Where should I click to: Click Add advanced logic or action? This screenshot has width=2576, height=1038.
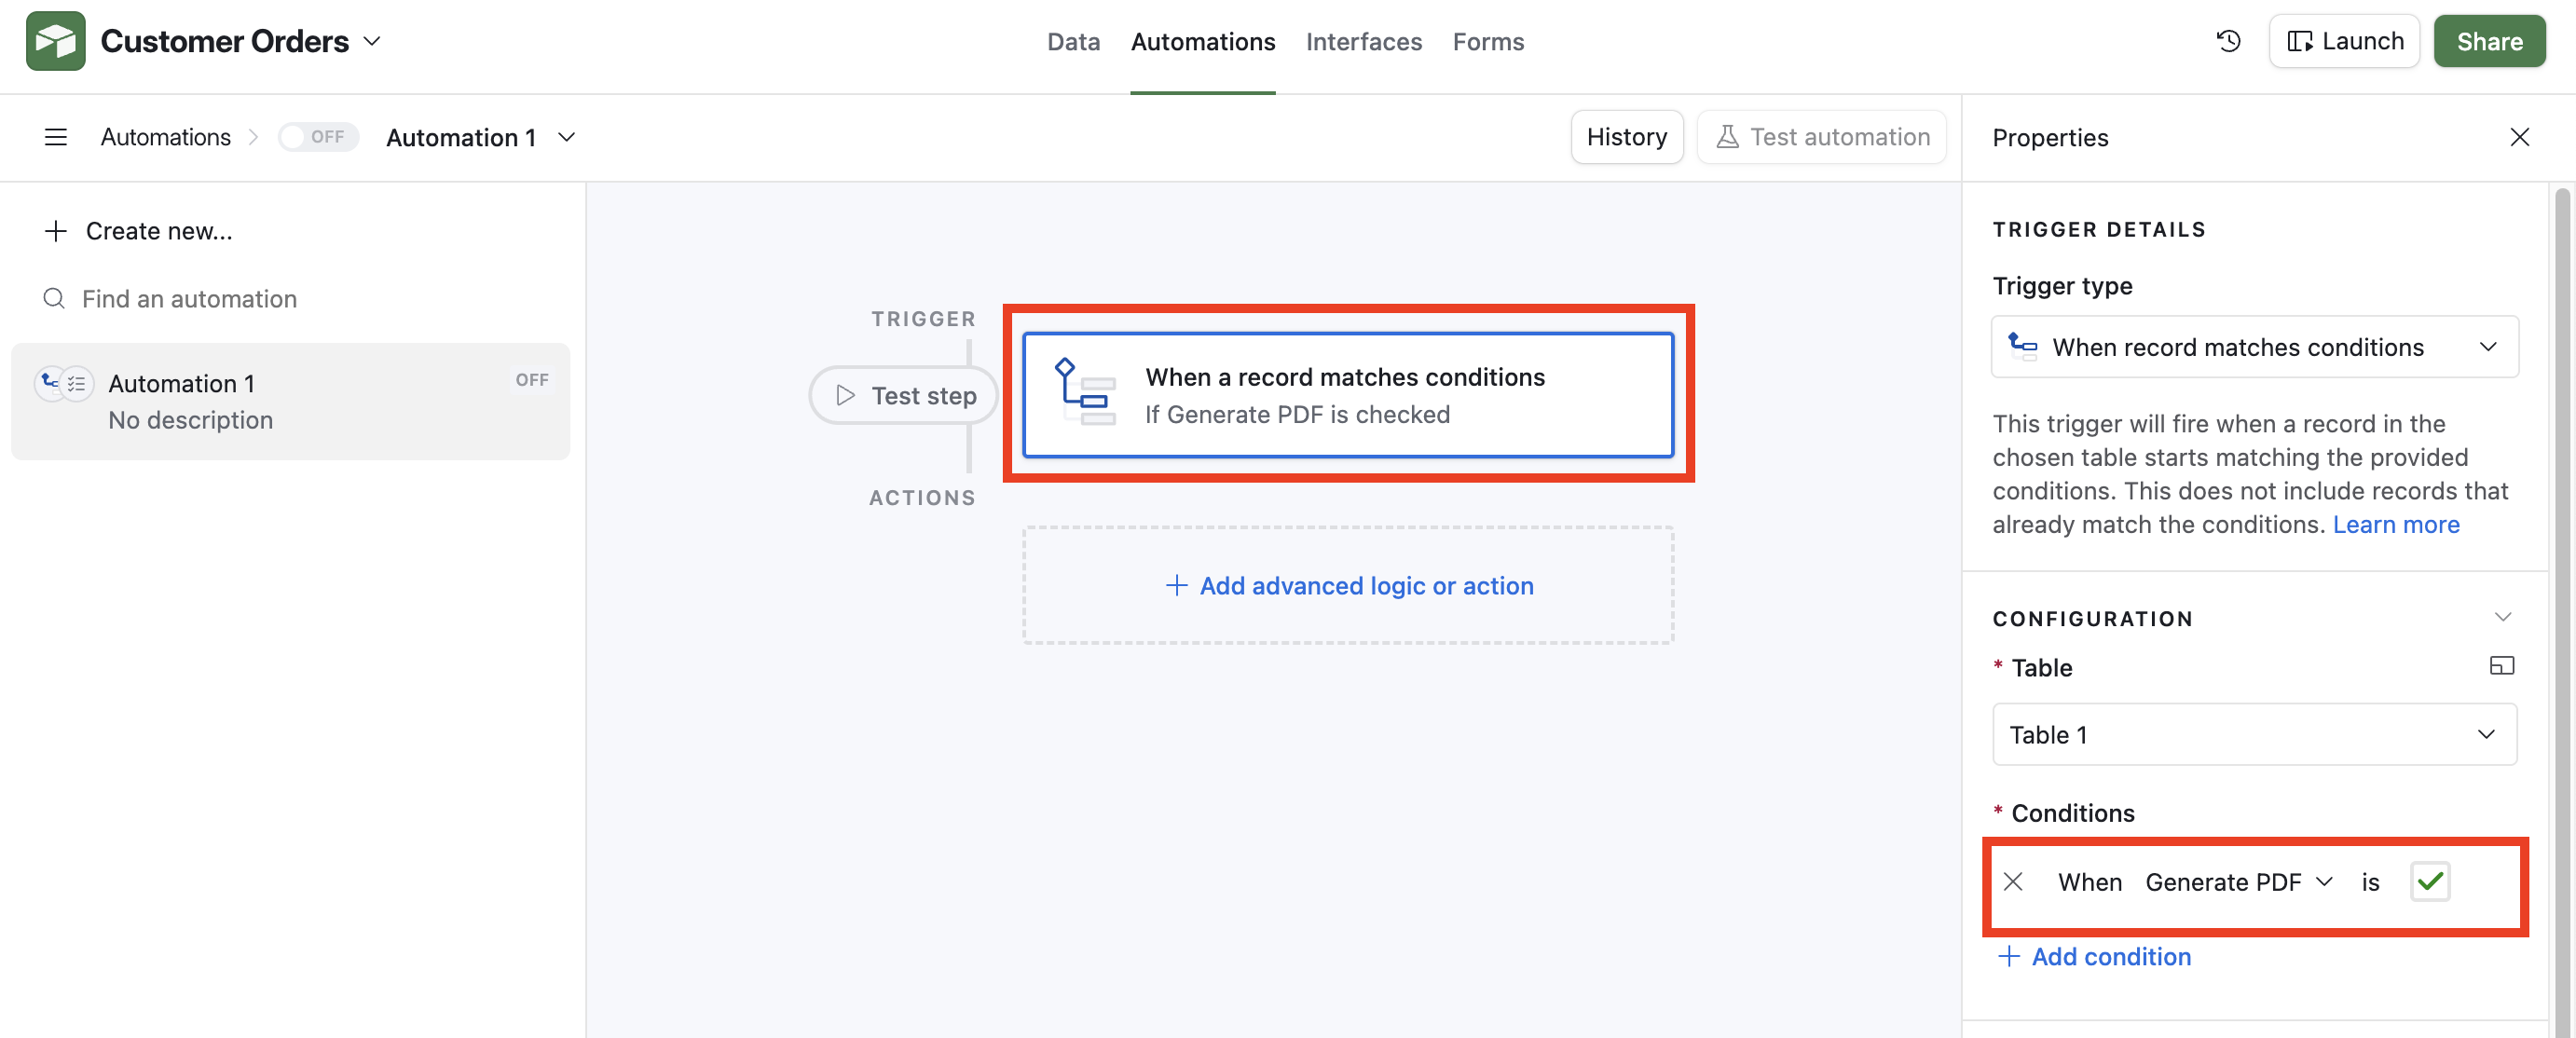point(1348,585)
